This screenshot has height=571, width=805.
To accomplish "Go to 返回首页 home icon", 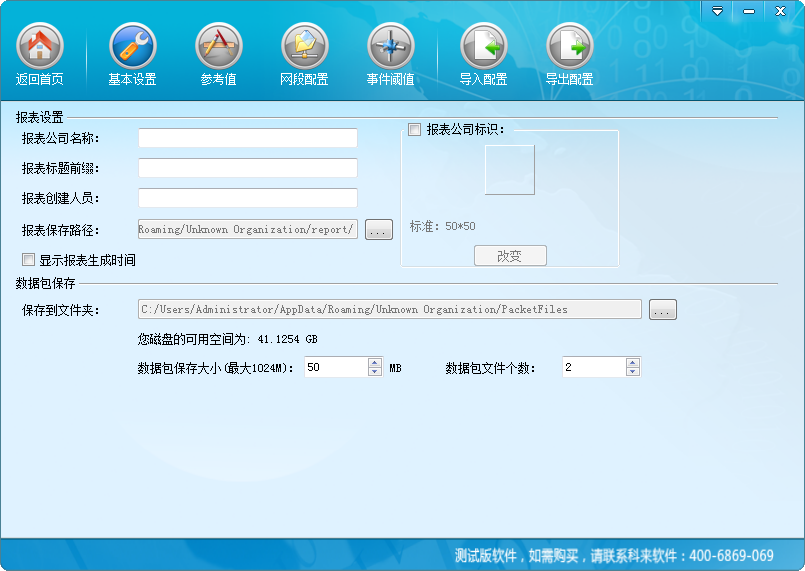I will 40,46.
